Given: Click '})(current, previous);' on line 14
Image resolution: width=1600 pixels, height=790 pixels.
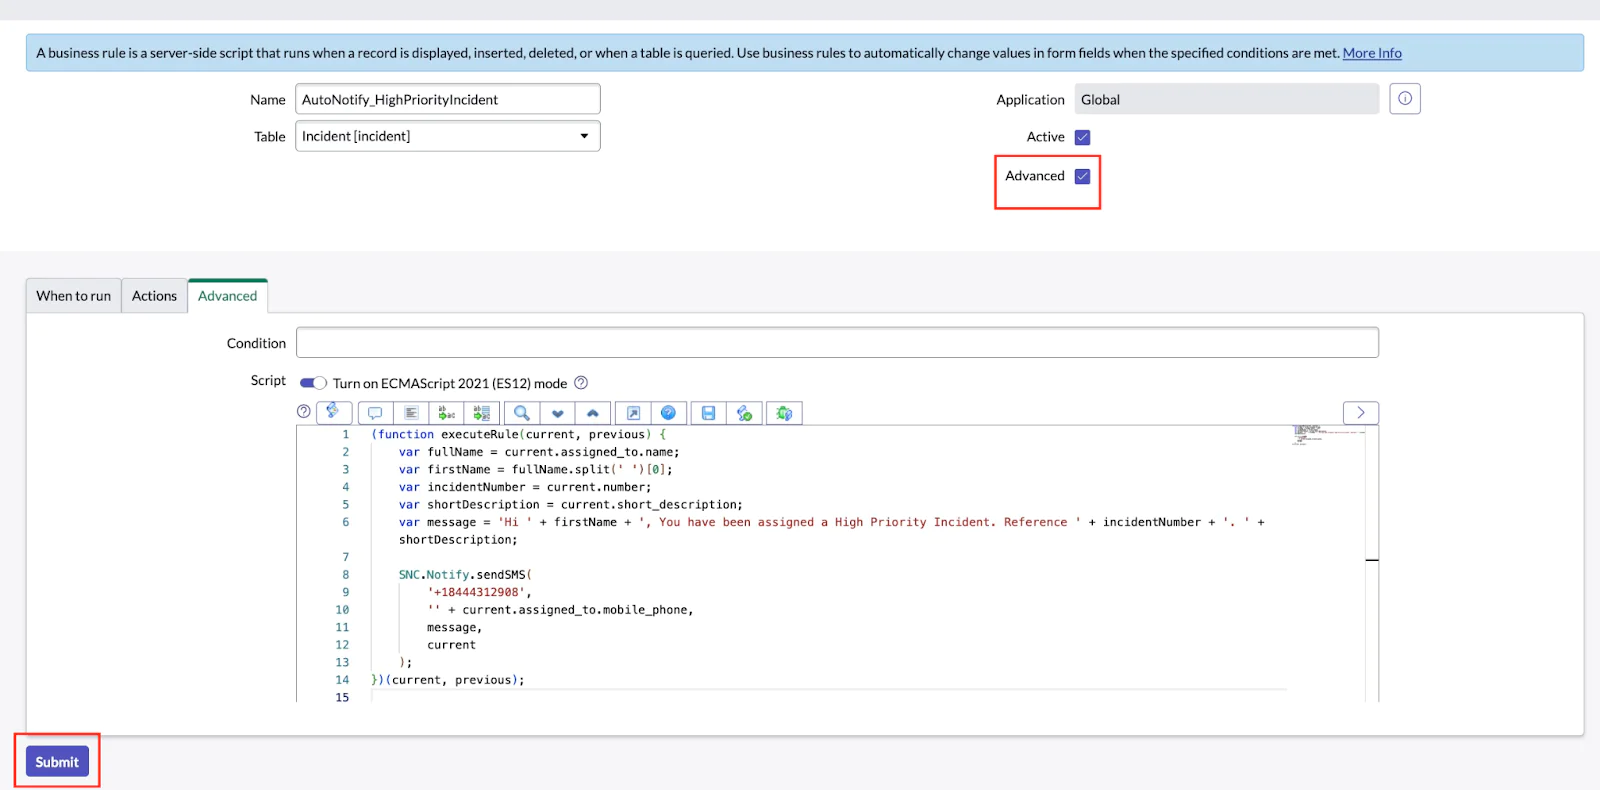Looking at the screenshot, I should tap(448, 680).
